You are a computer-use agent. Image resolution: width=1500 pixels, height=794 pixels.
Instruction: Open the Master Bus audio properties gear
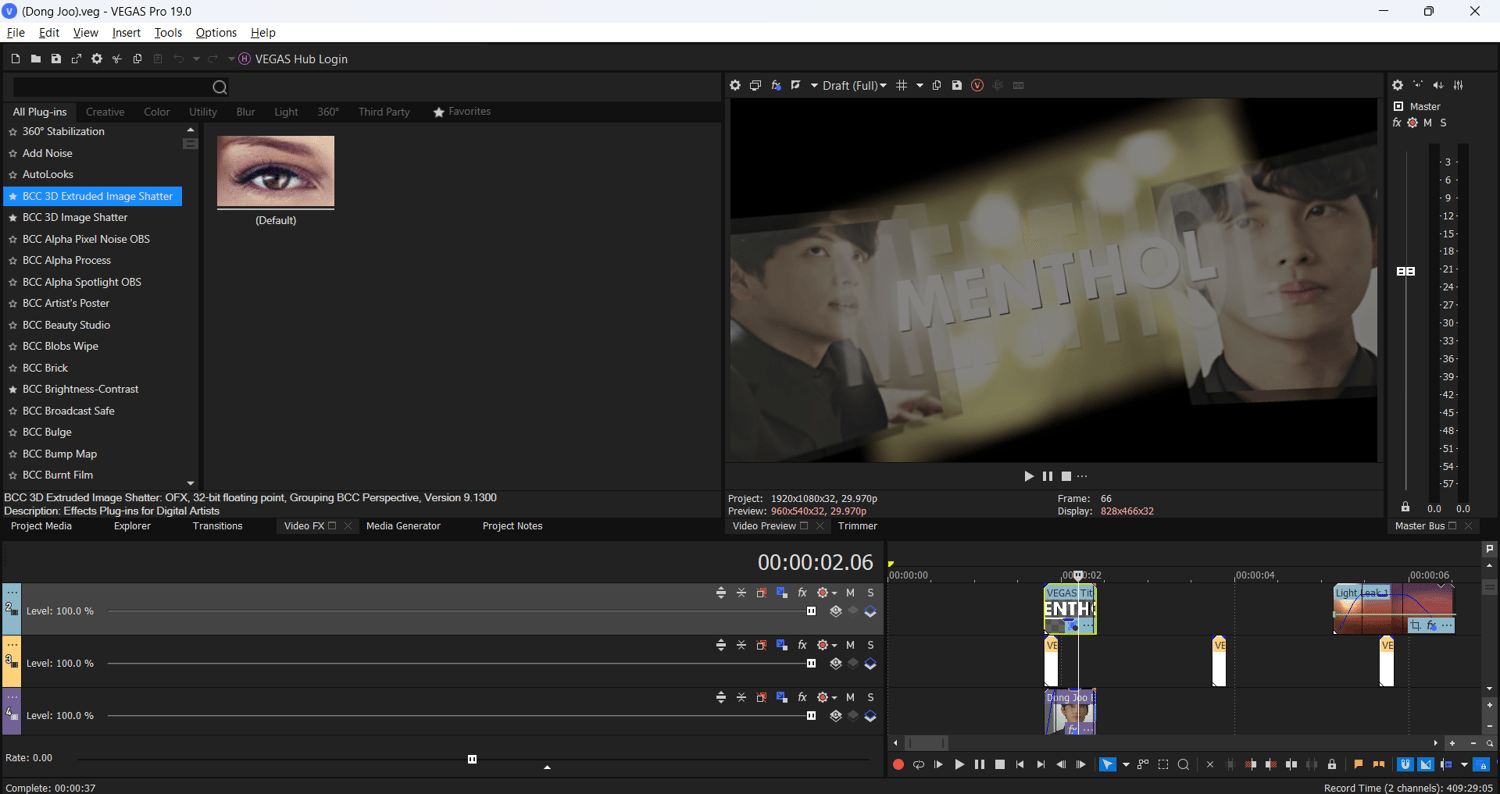pos(1398,86)
